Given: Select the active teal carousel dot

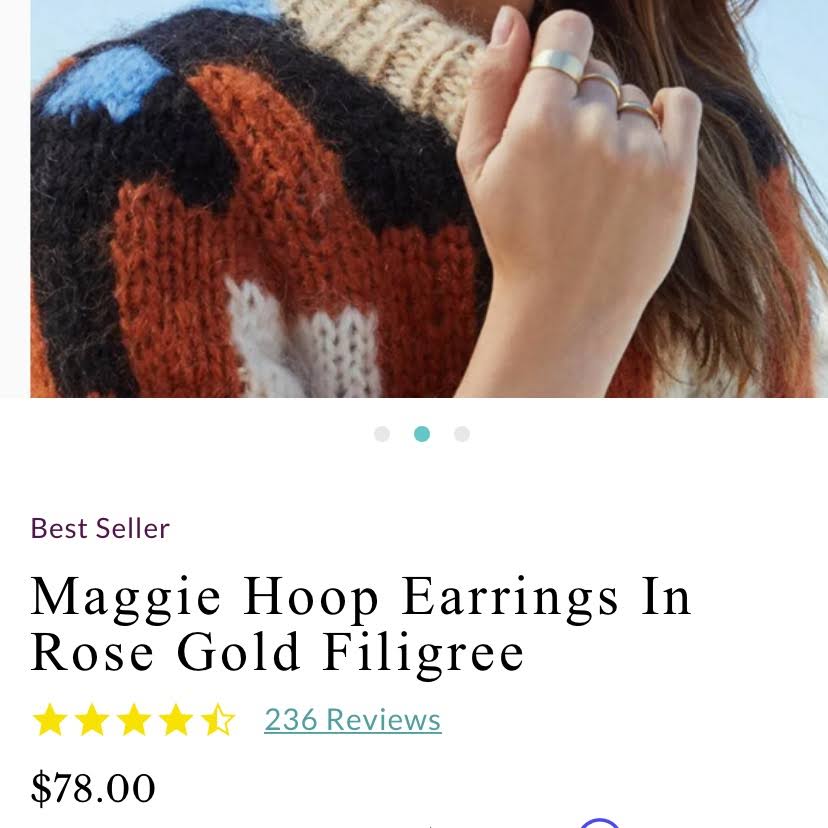Looking at the screenshot, I should pyautogui.click(x=422, y=434).
